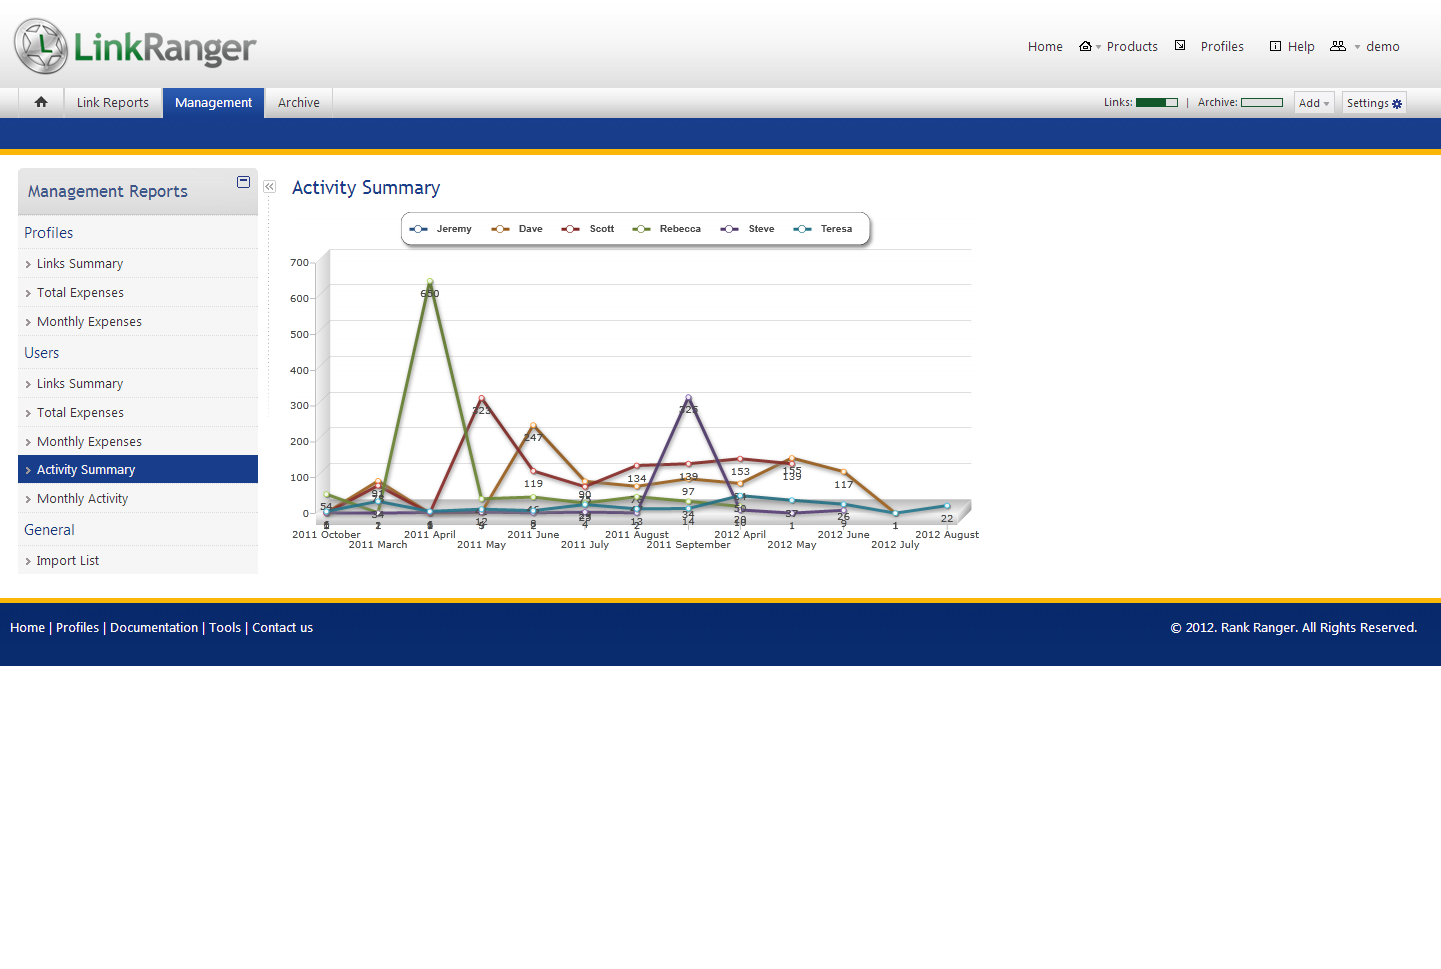Click the Settings gear icon
Viewport: 1441px width, 969px height.
point(1397,104)
